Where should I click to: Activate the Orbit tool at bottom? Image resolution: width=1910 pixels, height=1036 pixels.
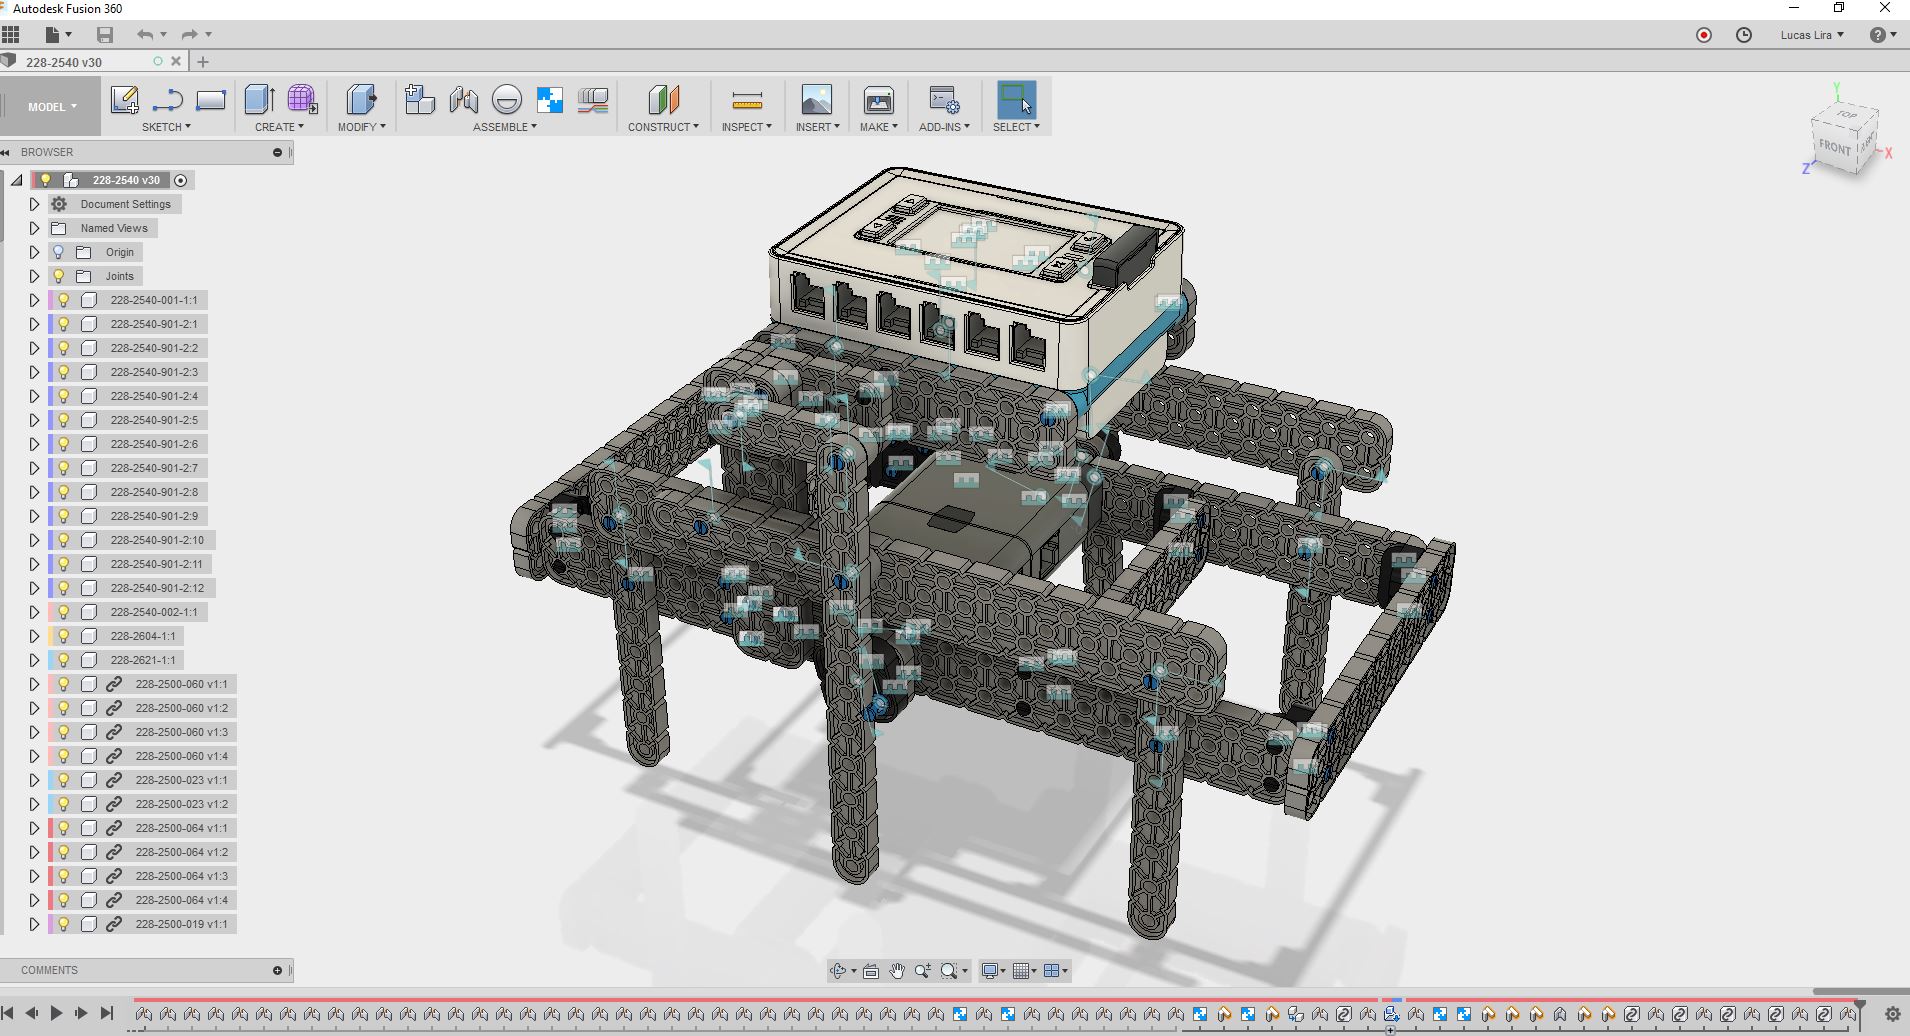(837, 970)
